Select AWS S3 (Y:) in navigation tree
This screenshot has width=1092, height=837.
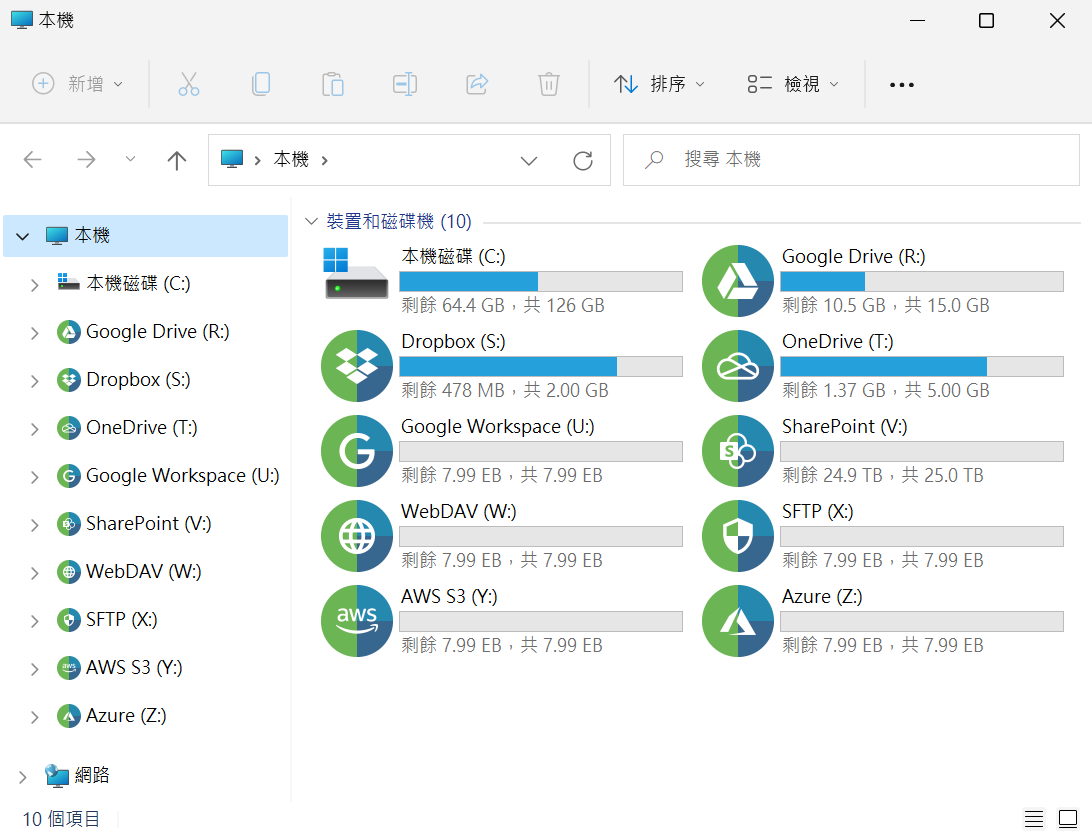(x=120, y=668)
